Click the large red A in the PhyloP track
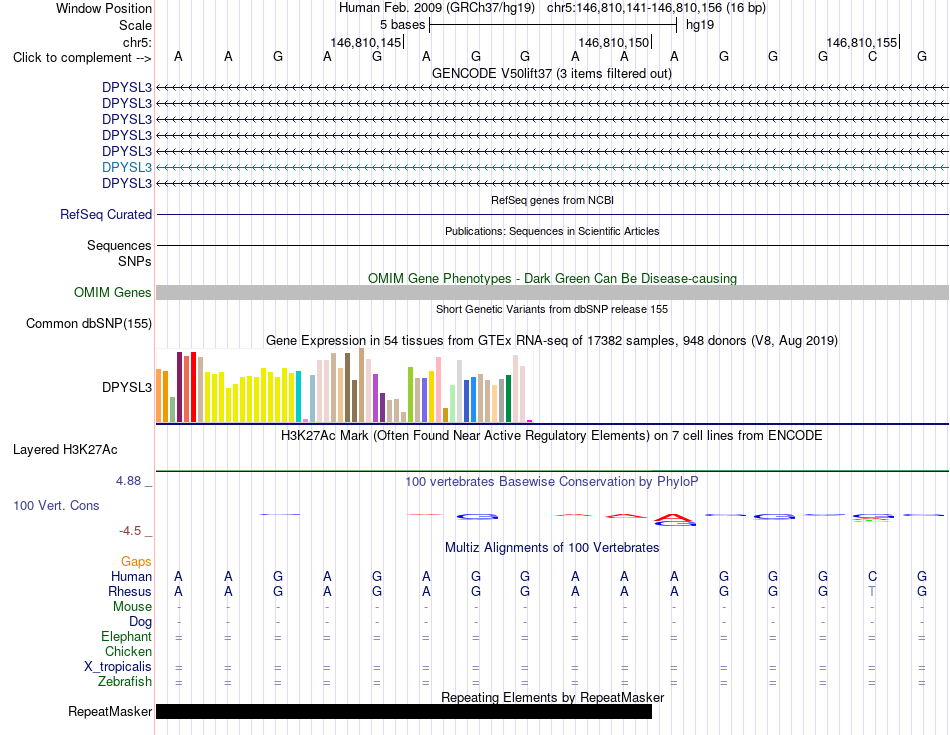 pyautogui.click(x=674, y=517)
